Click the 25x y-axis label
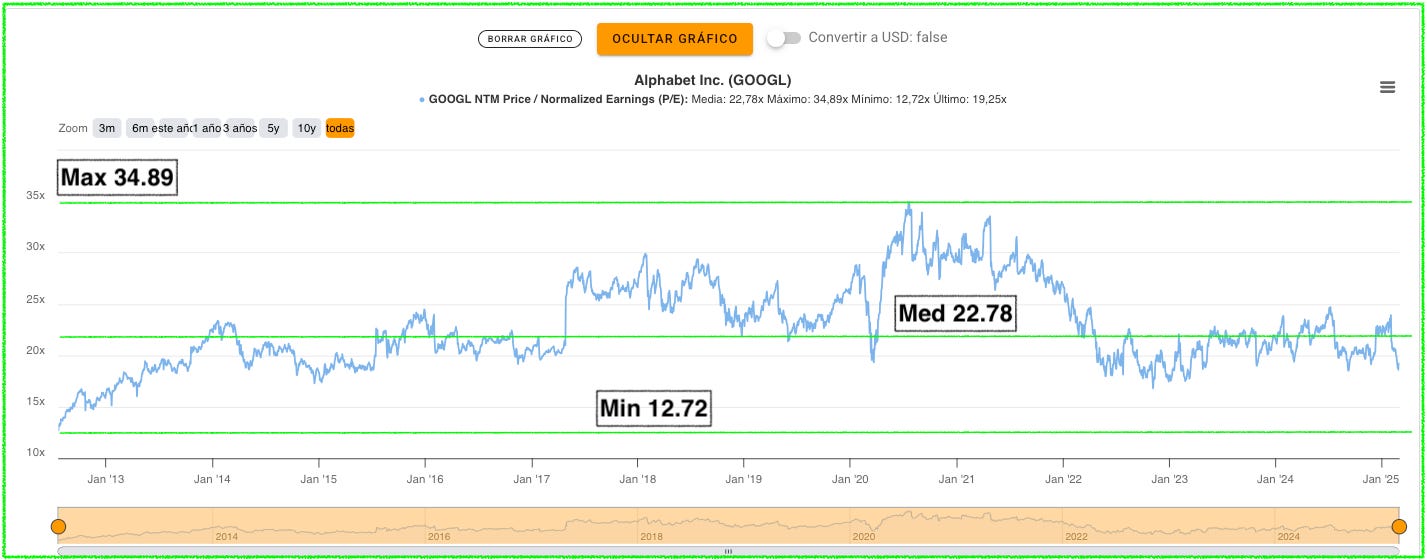 [x=36, y=299]
